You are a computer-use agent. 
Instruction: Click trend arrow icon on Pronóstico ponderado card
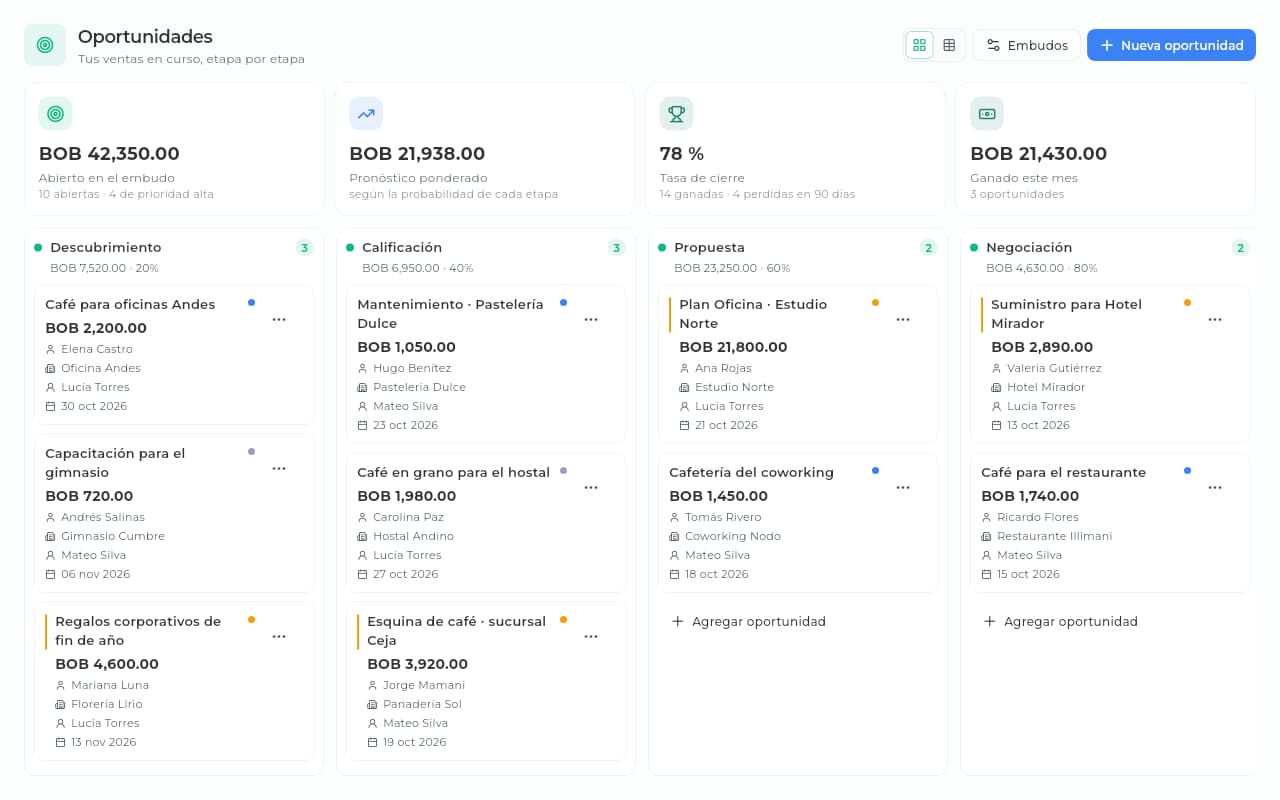pyautogui.click(x=366, y=113)
